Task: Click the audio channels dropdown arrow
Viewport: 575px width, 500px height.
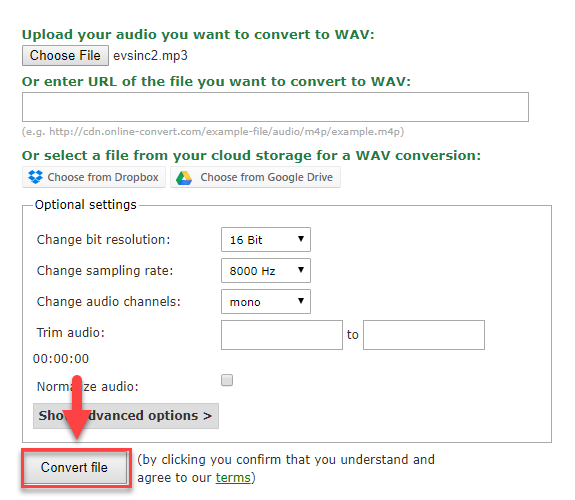Action: point(301,301)
